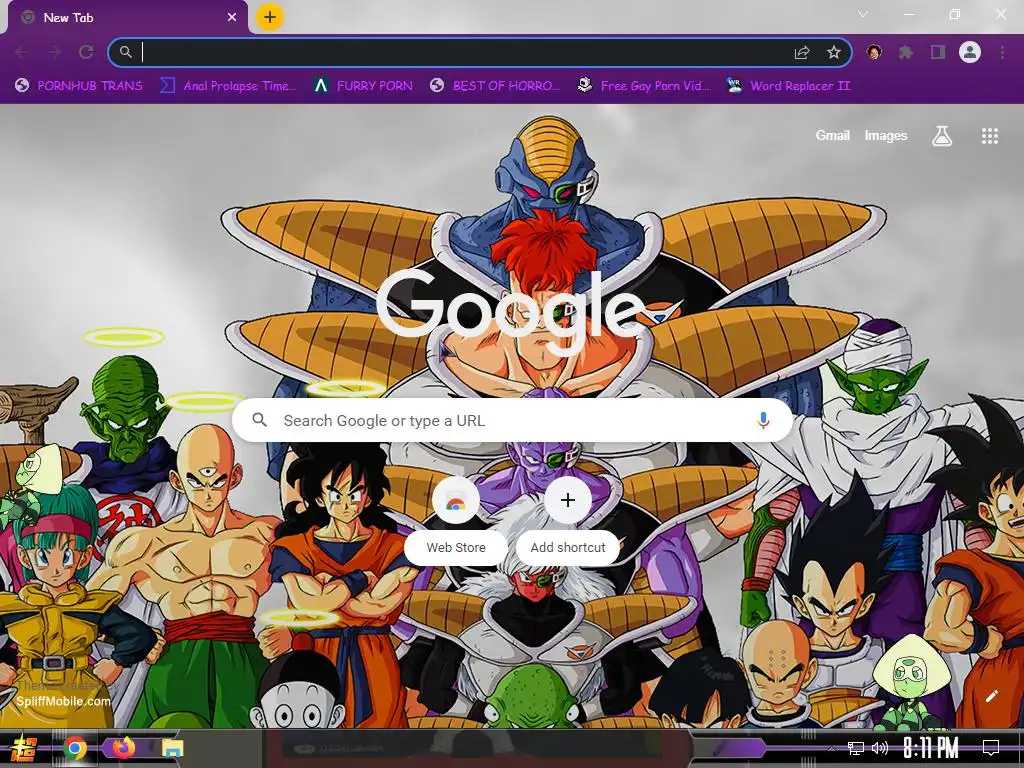Click the 8:11 PM taskbar clock
Viewport: 1024px width, 768px height.
pos(931,748)
